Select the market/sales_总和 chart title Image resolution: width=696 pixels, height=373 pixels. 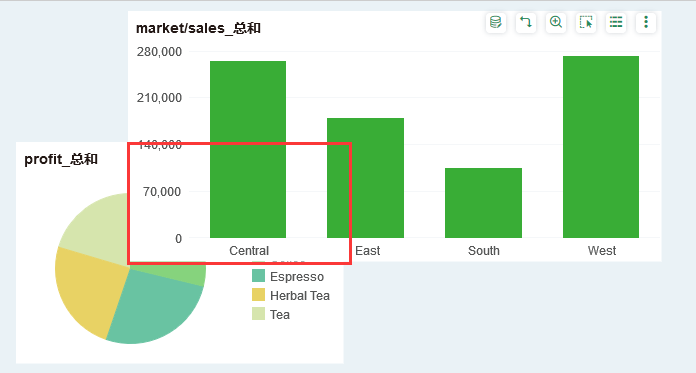click(198, 28)
